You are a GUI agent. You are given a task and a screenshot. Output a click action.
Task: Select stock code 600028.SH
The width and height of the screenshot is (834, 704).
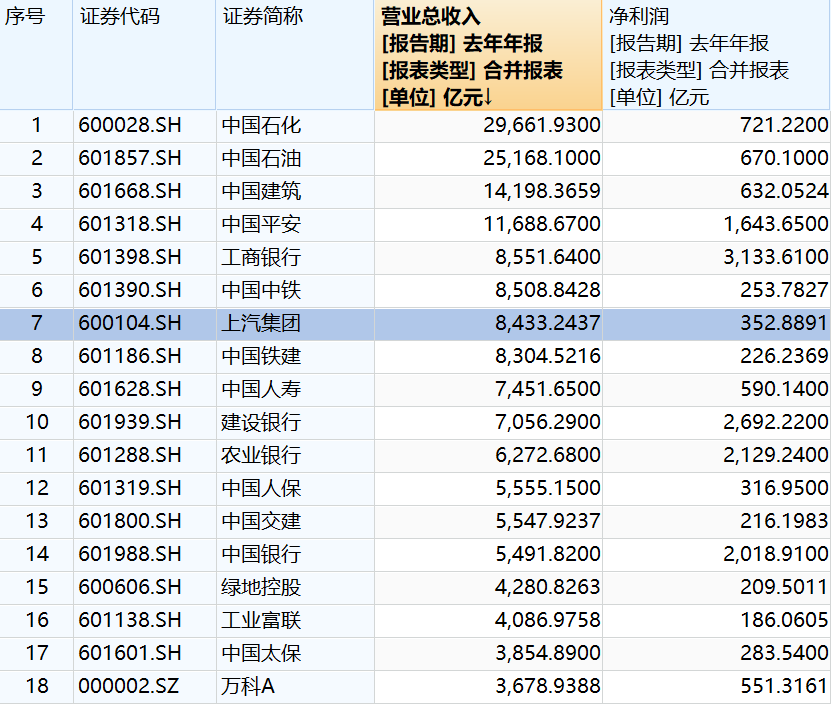point(130,125)
